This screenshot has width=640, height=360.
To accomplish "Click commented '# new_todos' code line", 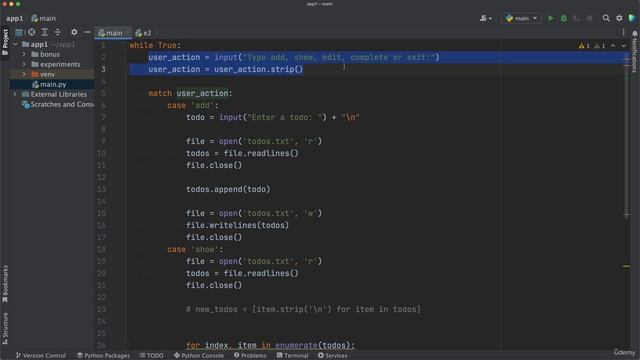I will (x=303, y=309).
